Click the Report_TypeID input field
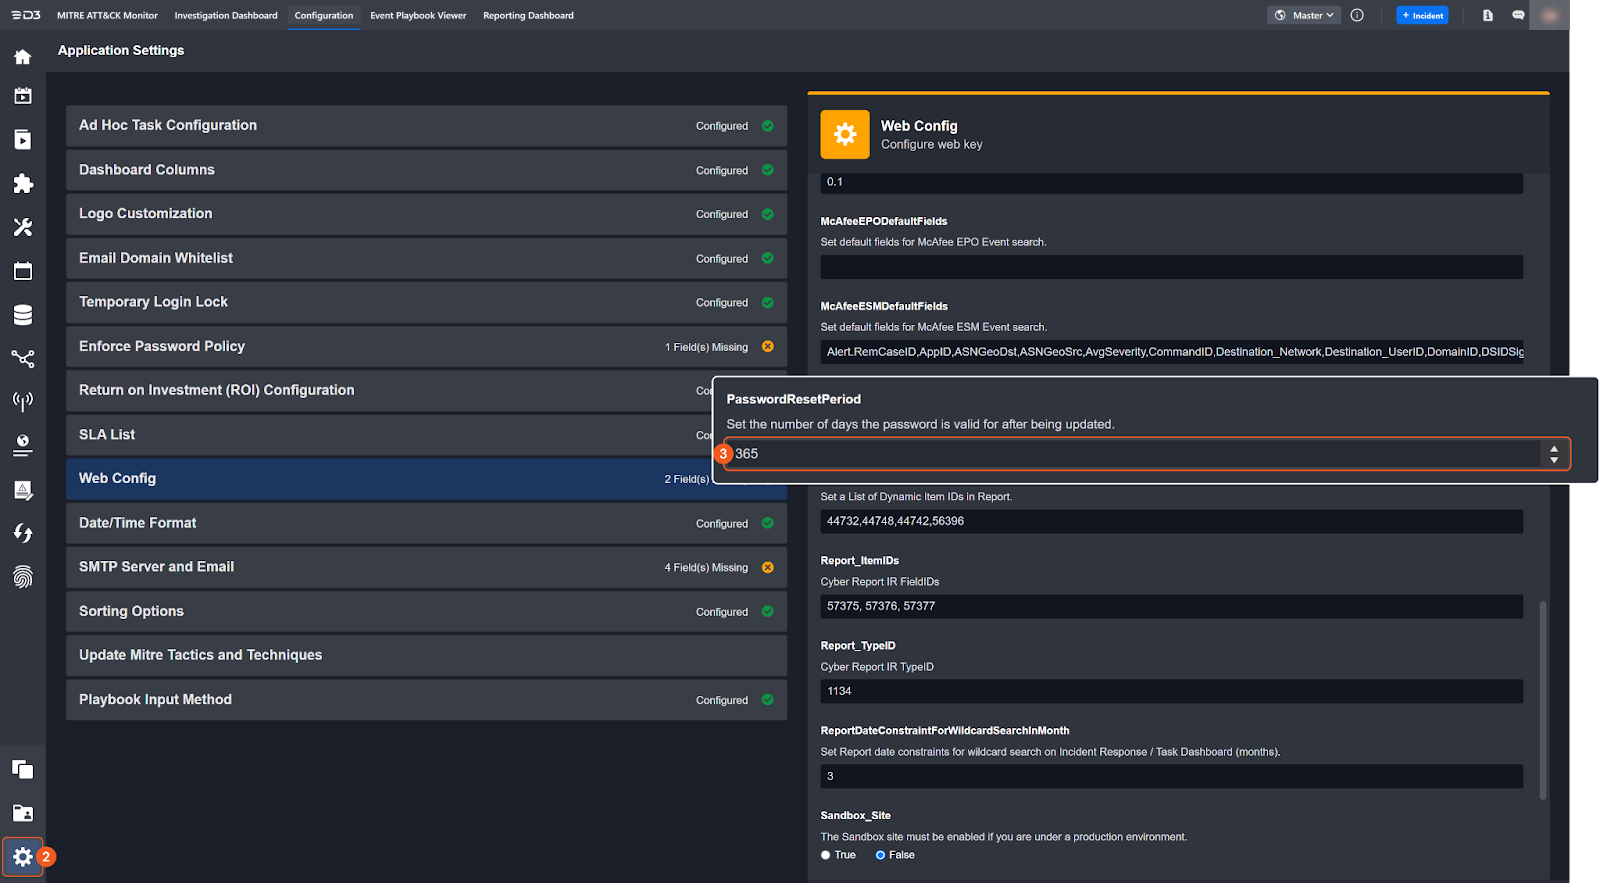Screen dimensions: 1600x883 click(1171, 691)
